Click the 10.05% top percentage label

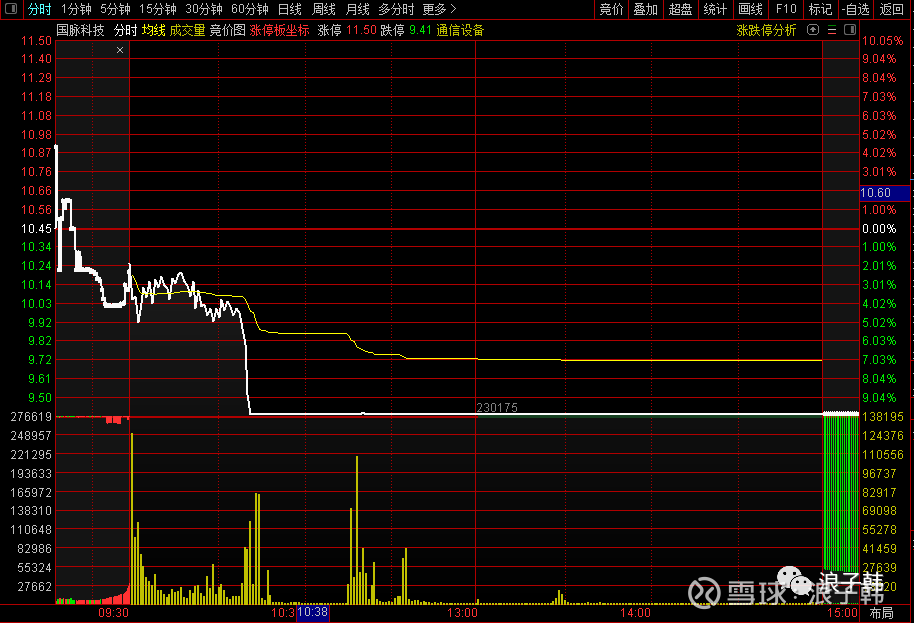pyautogui.click(x=882, y=41)
